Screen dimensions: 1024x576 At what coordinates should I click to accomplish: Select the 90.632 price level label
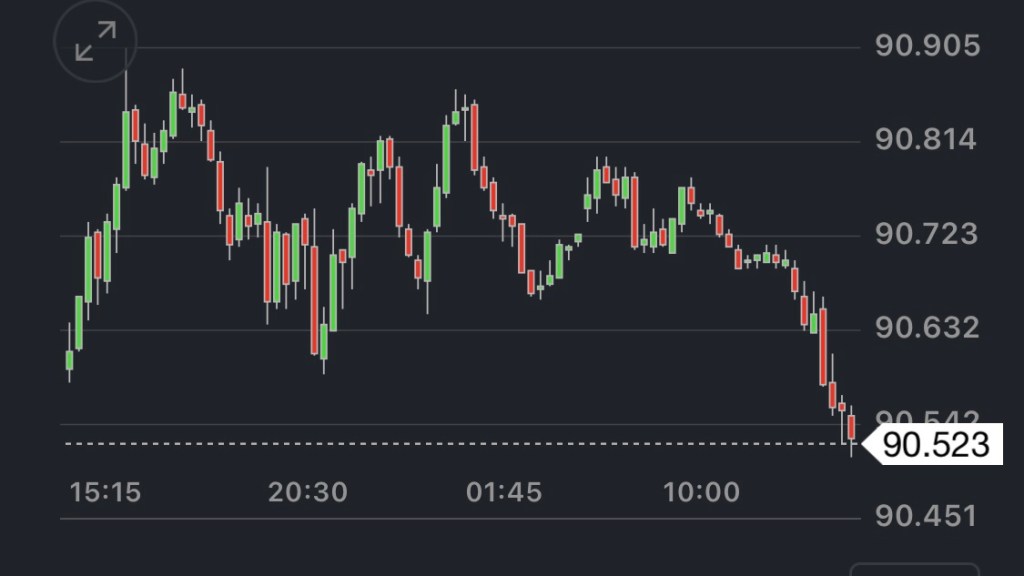pos(927,328)
